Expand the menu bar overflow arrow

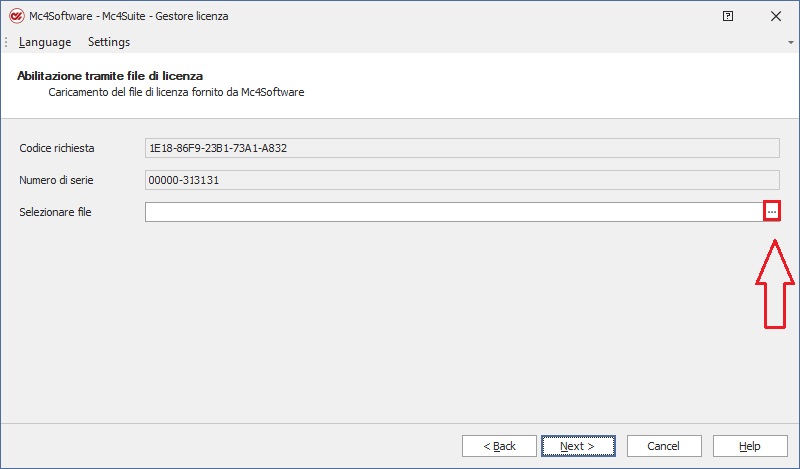(x=790, y=42)
